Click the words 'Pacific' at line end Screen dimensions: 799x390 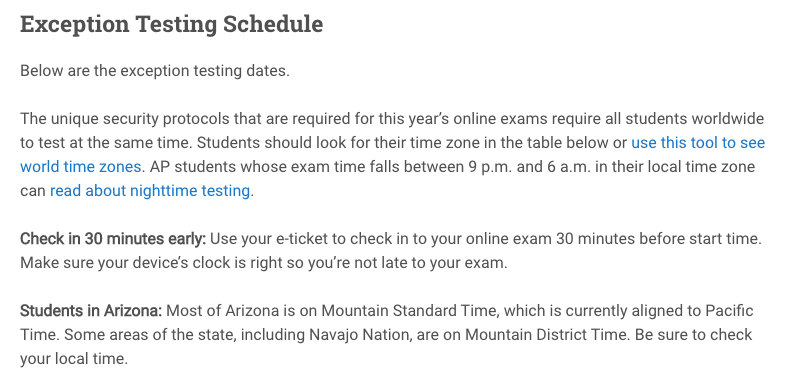coord(729,310)
